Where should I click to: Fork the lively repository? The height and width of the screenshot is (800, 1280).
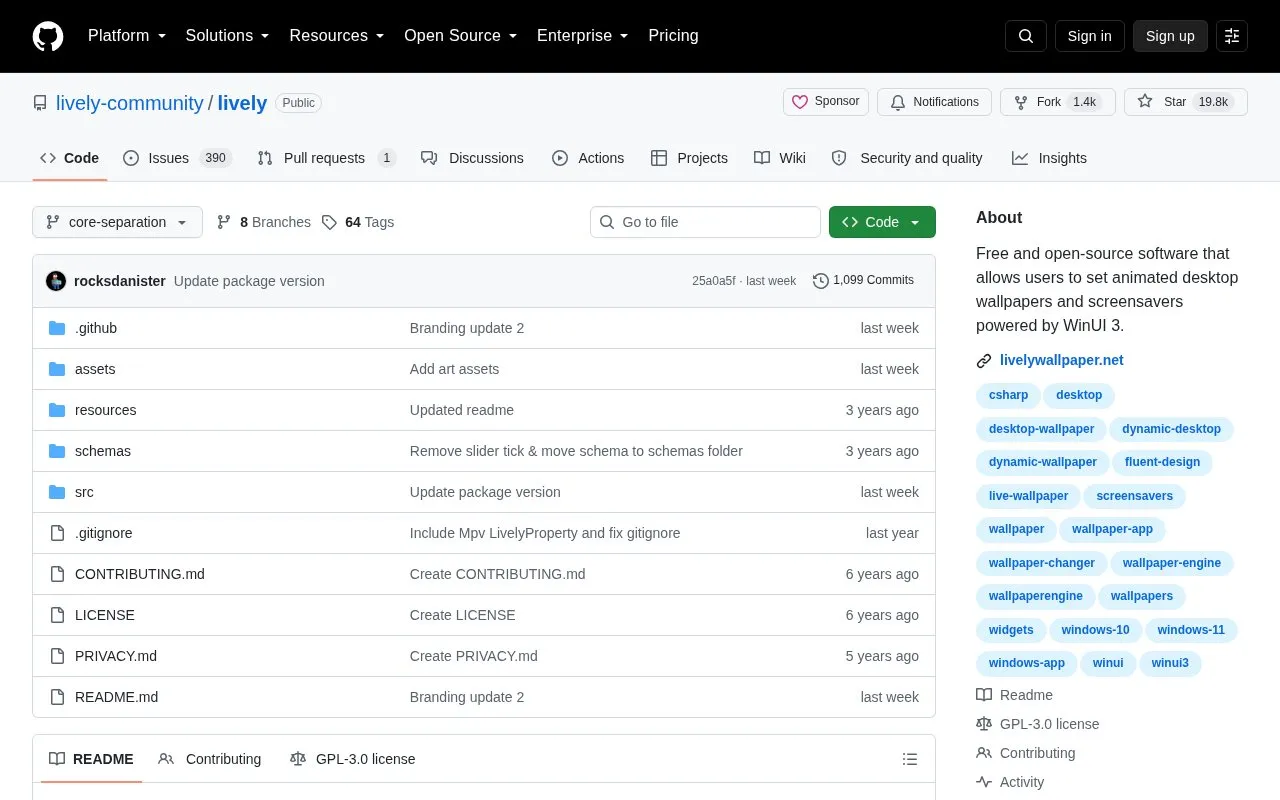pyautogui.click(x=1058, y=102)
